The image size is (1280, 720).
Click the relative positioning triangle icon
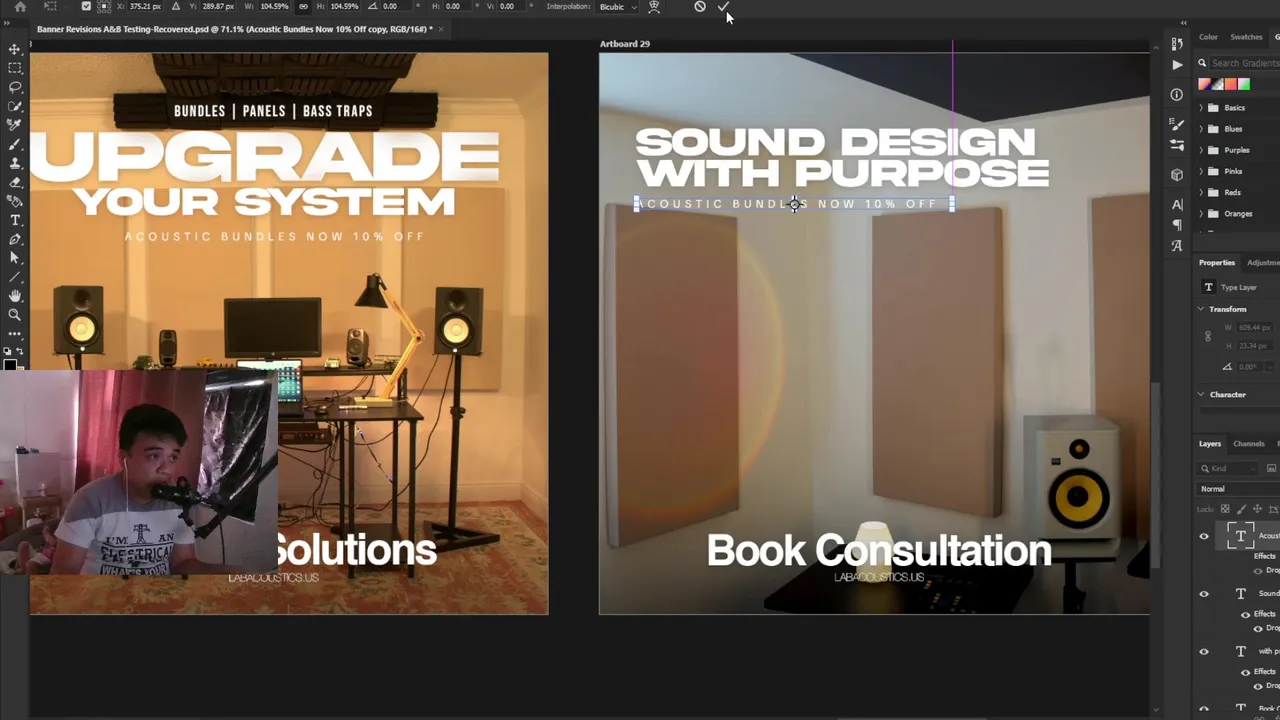[x=176, y=6]
